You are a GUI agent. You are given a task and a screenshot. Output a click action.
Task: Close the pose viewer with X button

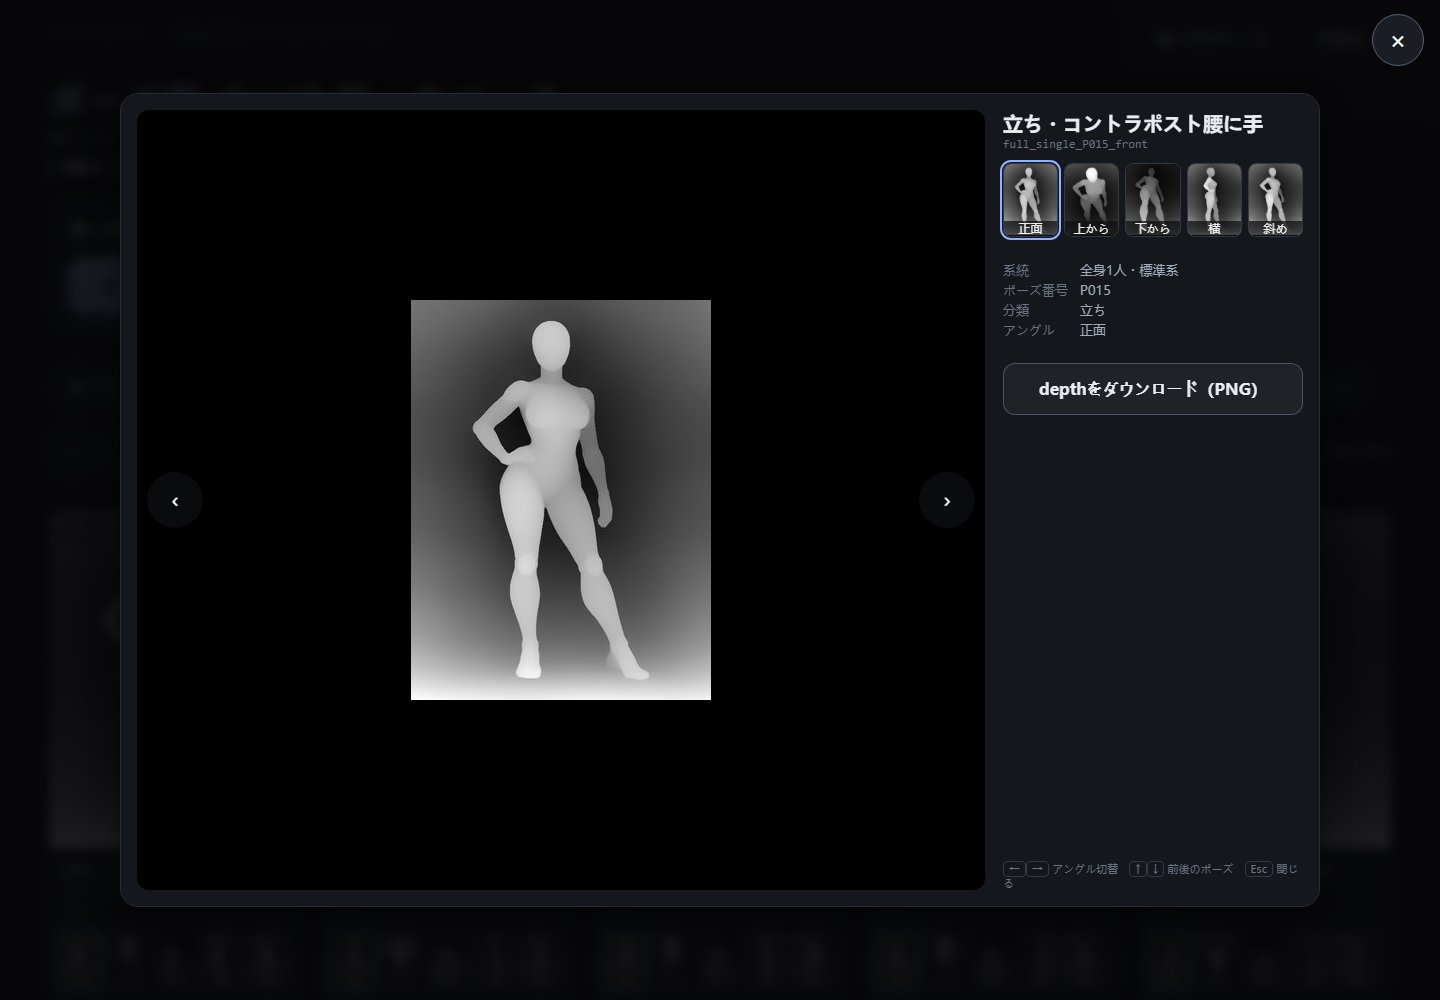[1397, 41]
